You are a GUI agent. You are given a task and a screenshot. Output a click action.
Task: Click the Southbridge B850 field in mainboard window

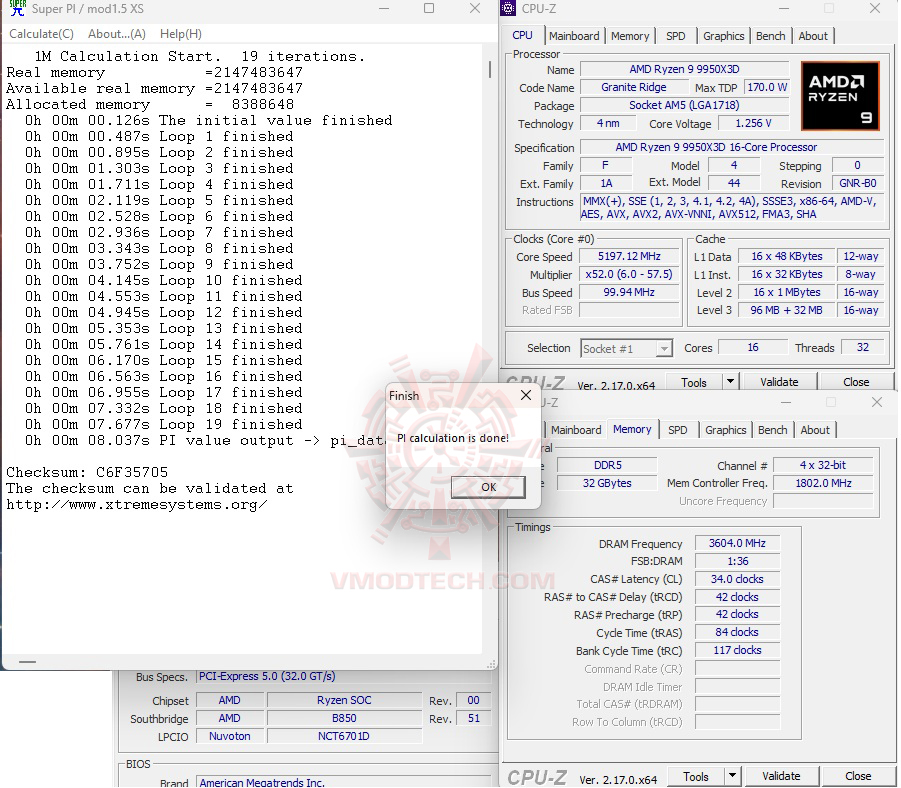[344, 718]
